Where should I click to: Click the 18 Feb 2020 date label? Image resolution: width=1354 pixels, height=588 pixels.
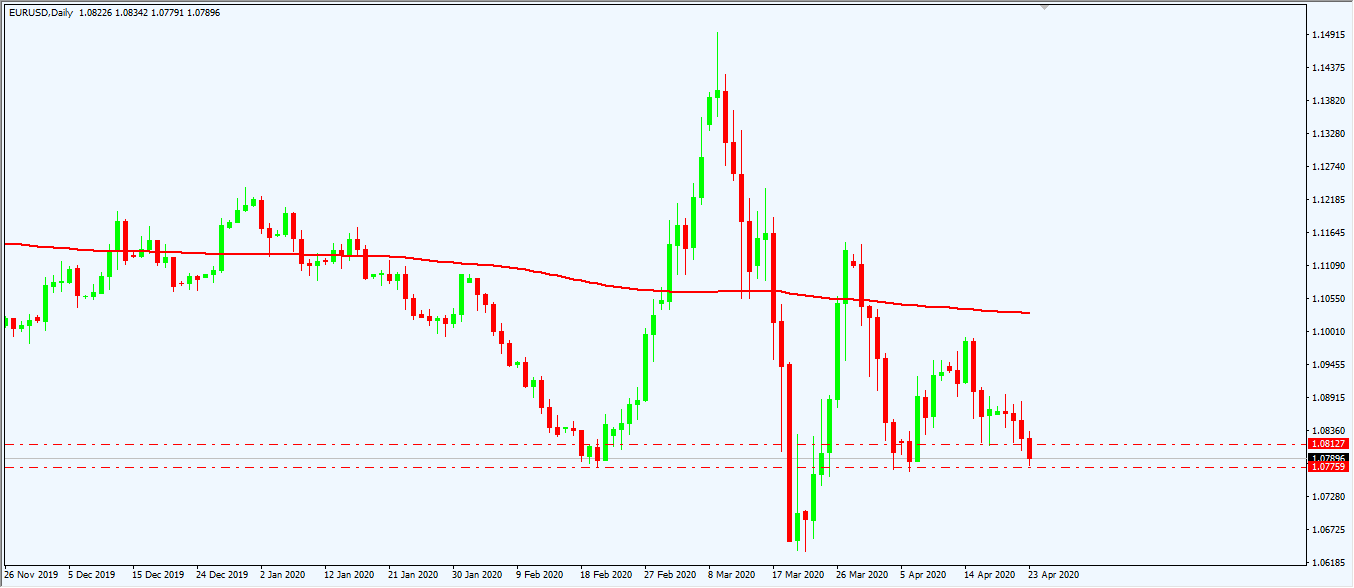(x=606, y=575)
